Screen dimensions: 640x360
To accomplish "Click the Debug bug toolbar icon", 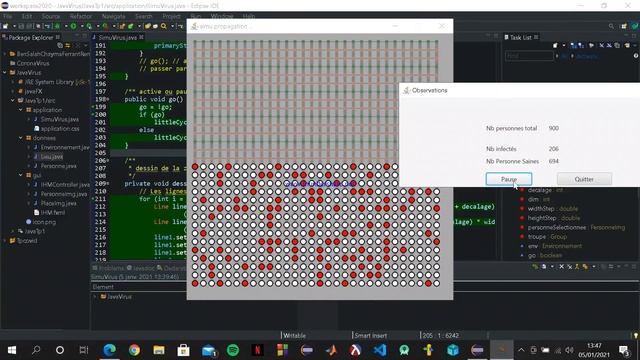I will 57,26.
